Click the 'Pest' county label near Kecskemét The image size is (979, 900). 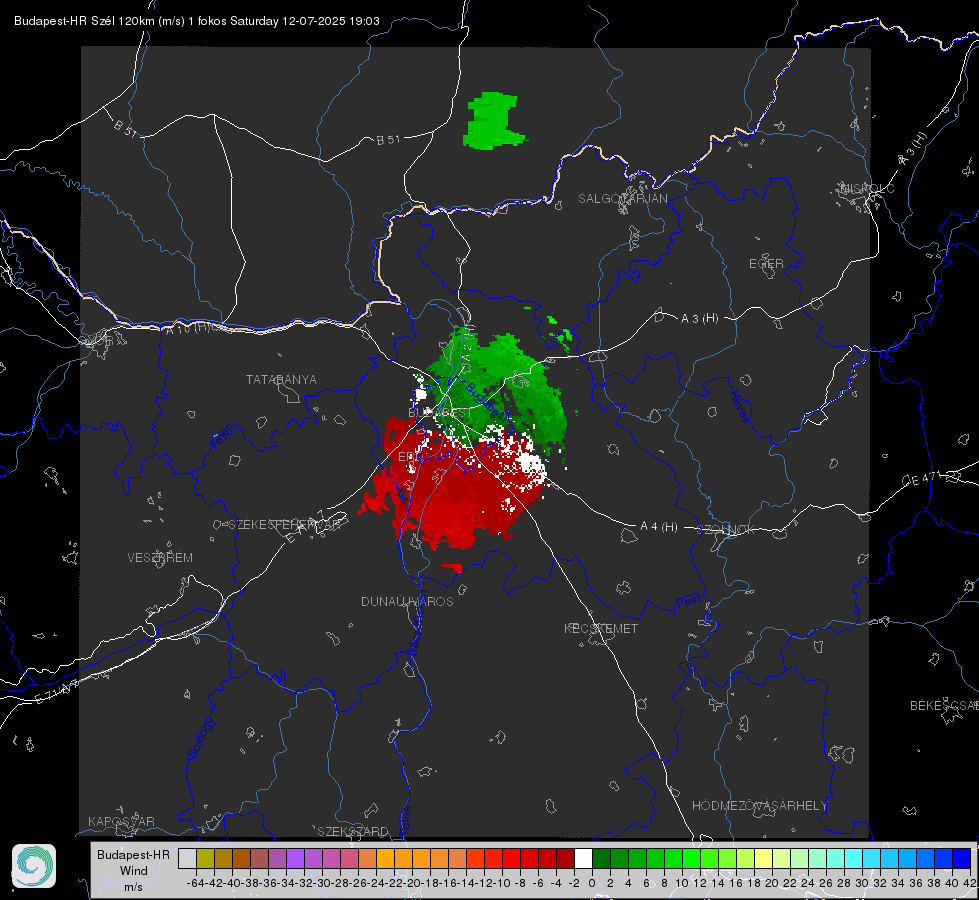pos(689,602)
